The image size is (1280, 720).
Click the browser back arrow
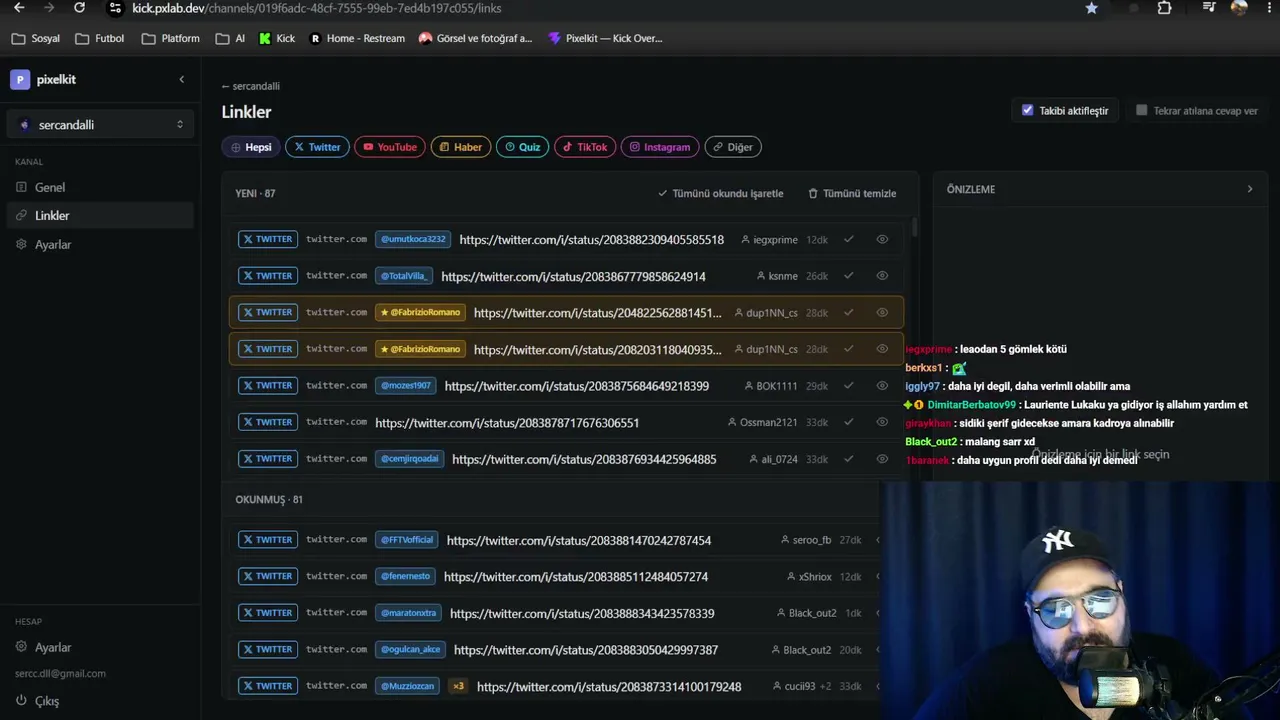pyautogui.click(x=18, y=8)
